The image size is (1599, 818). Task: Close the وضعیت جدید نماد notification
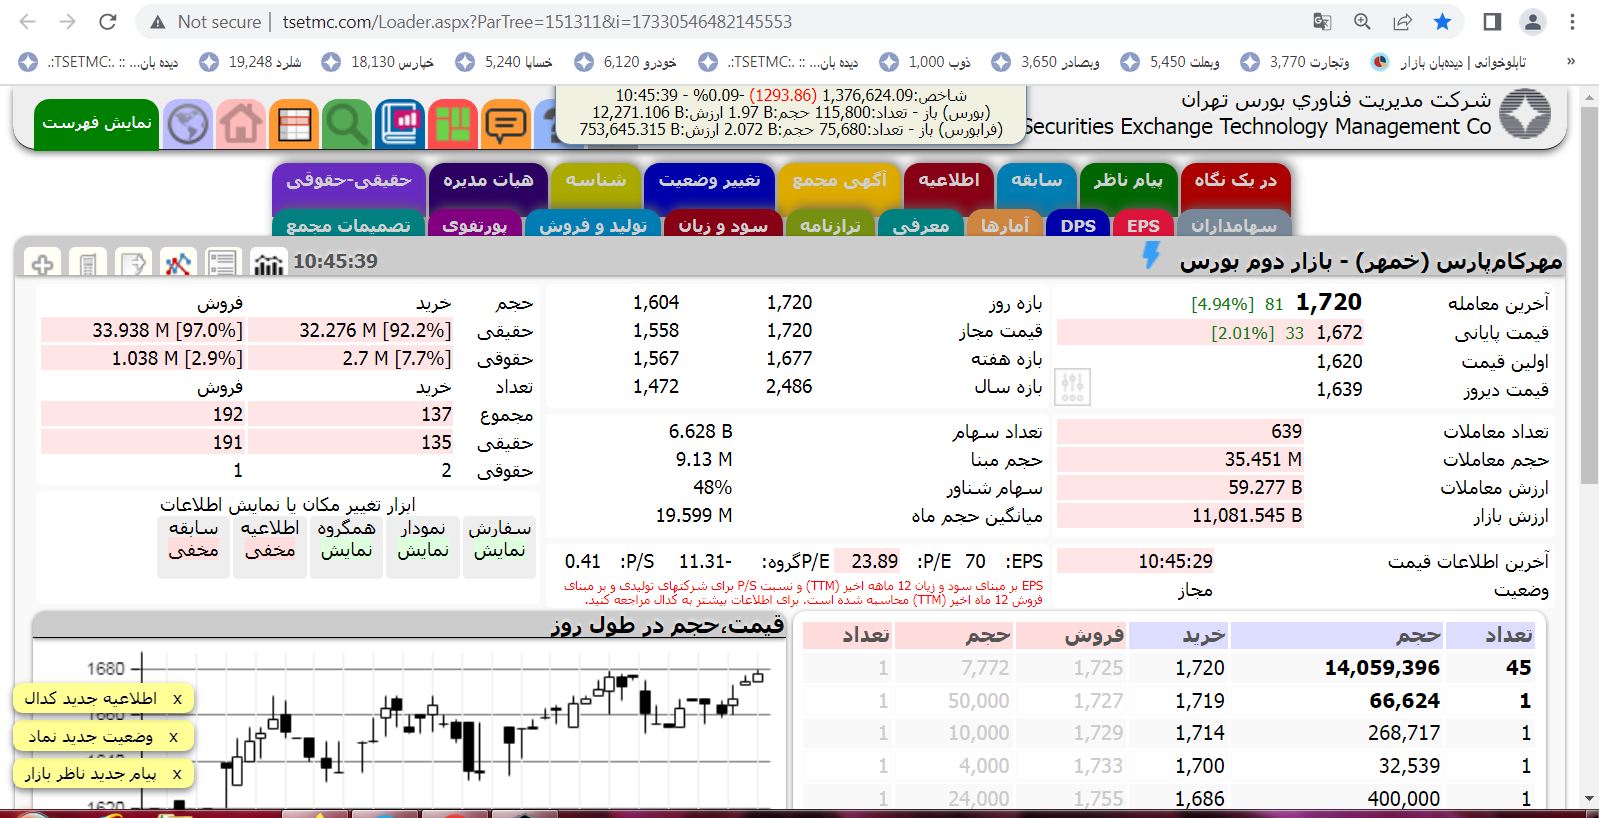tap(173, 737)
